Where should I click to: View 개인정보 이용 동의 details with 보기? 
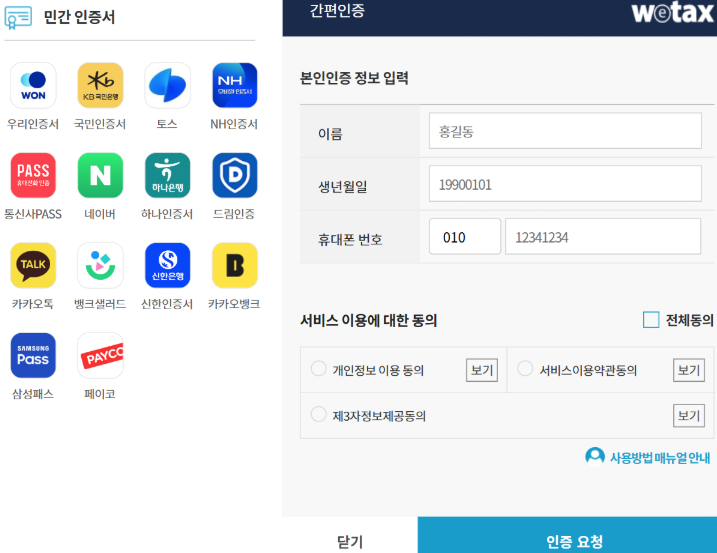(482, 370)
